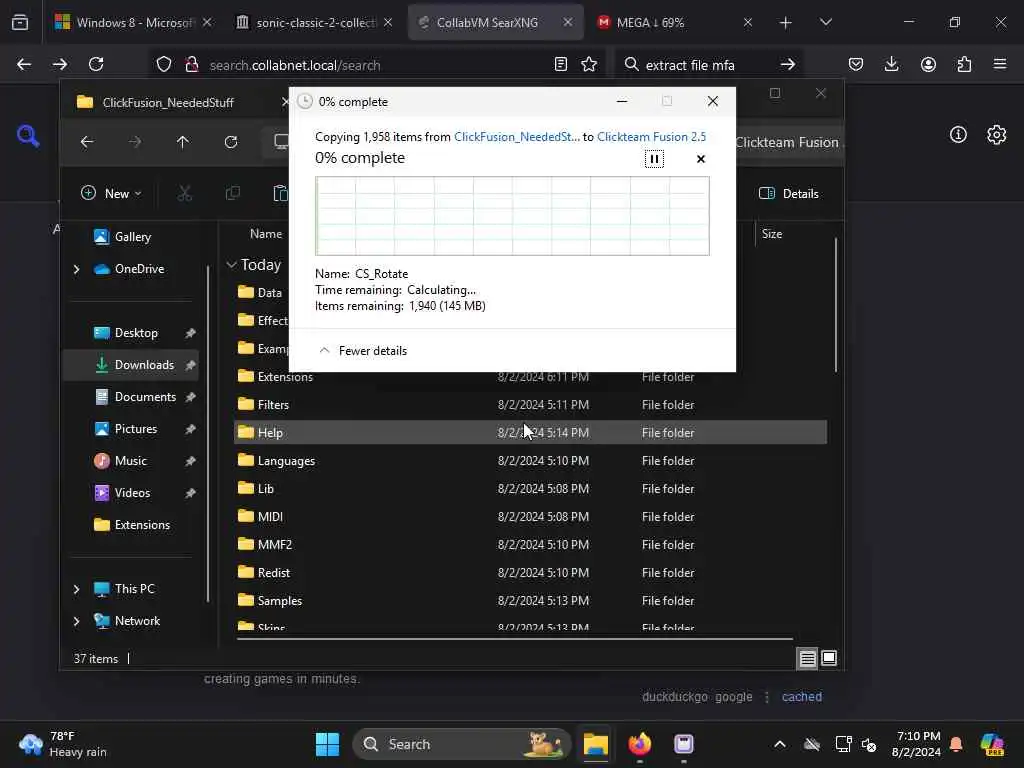Viewport: 1024px width, 768px height.
Task: Open the ClickFusion_NeededSt... source link
Action: tap(517, 136)
